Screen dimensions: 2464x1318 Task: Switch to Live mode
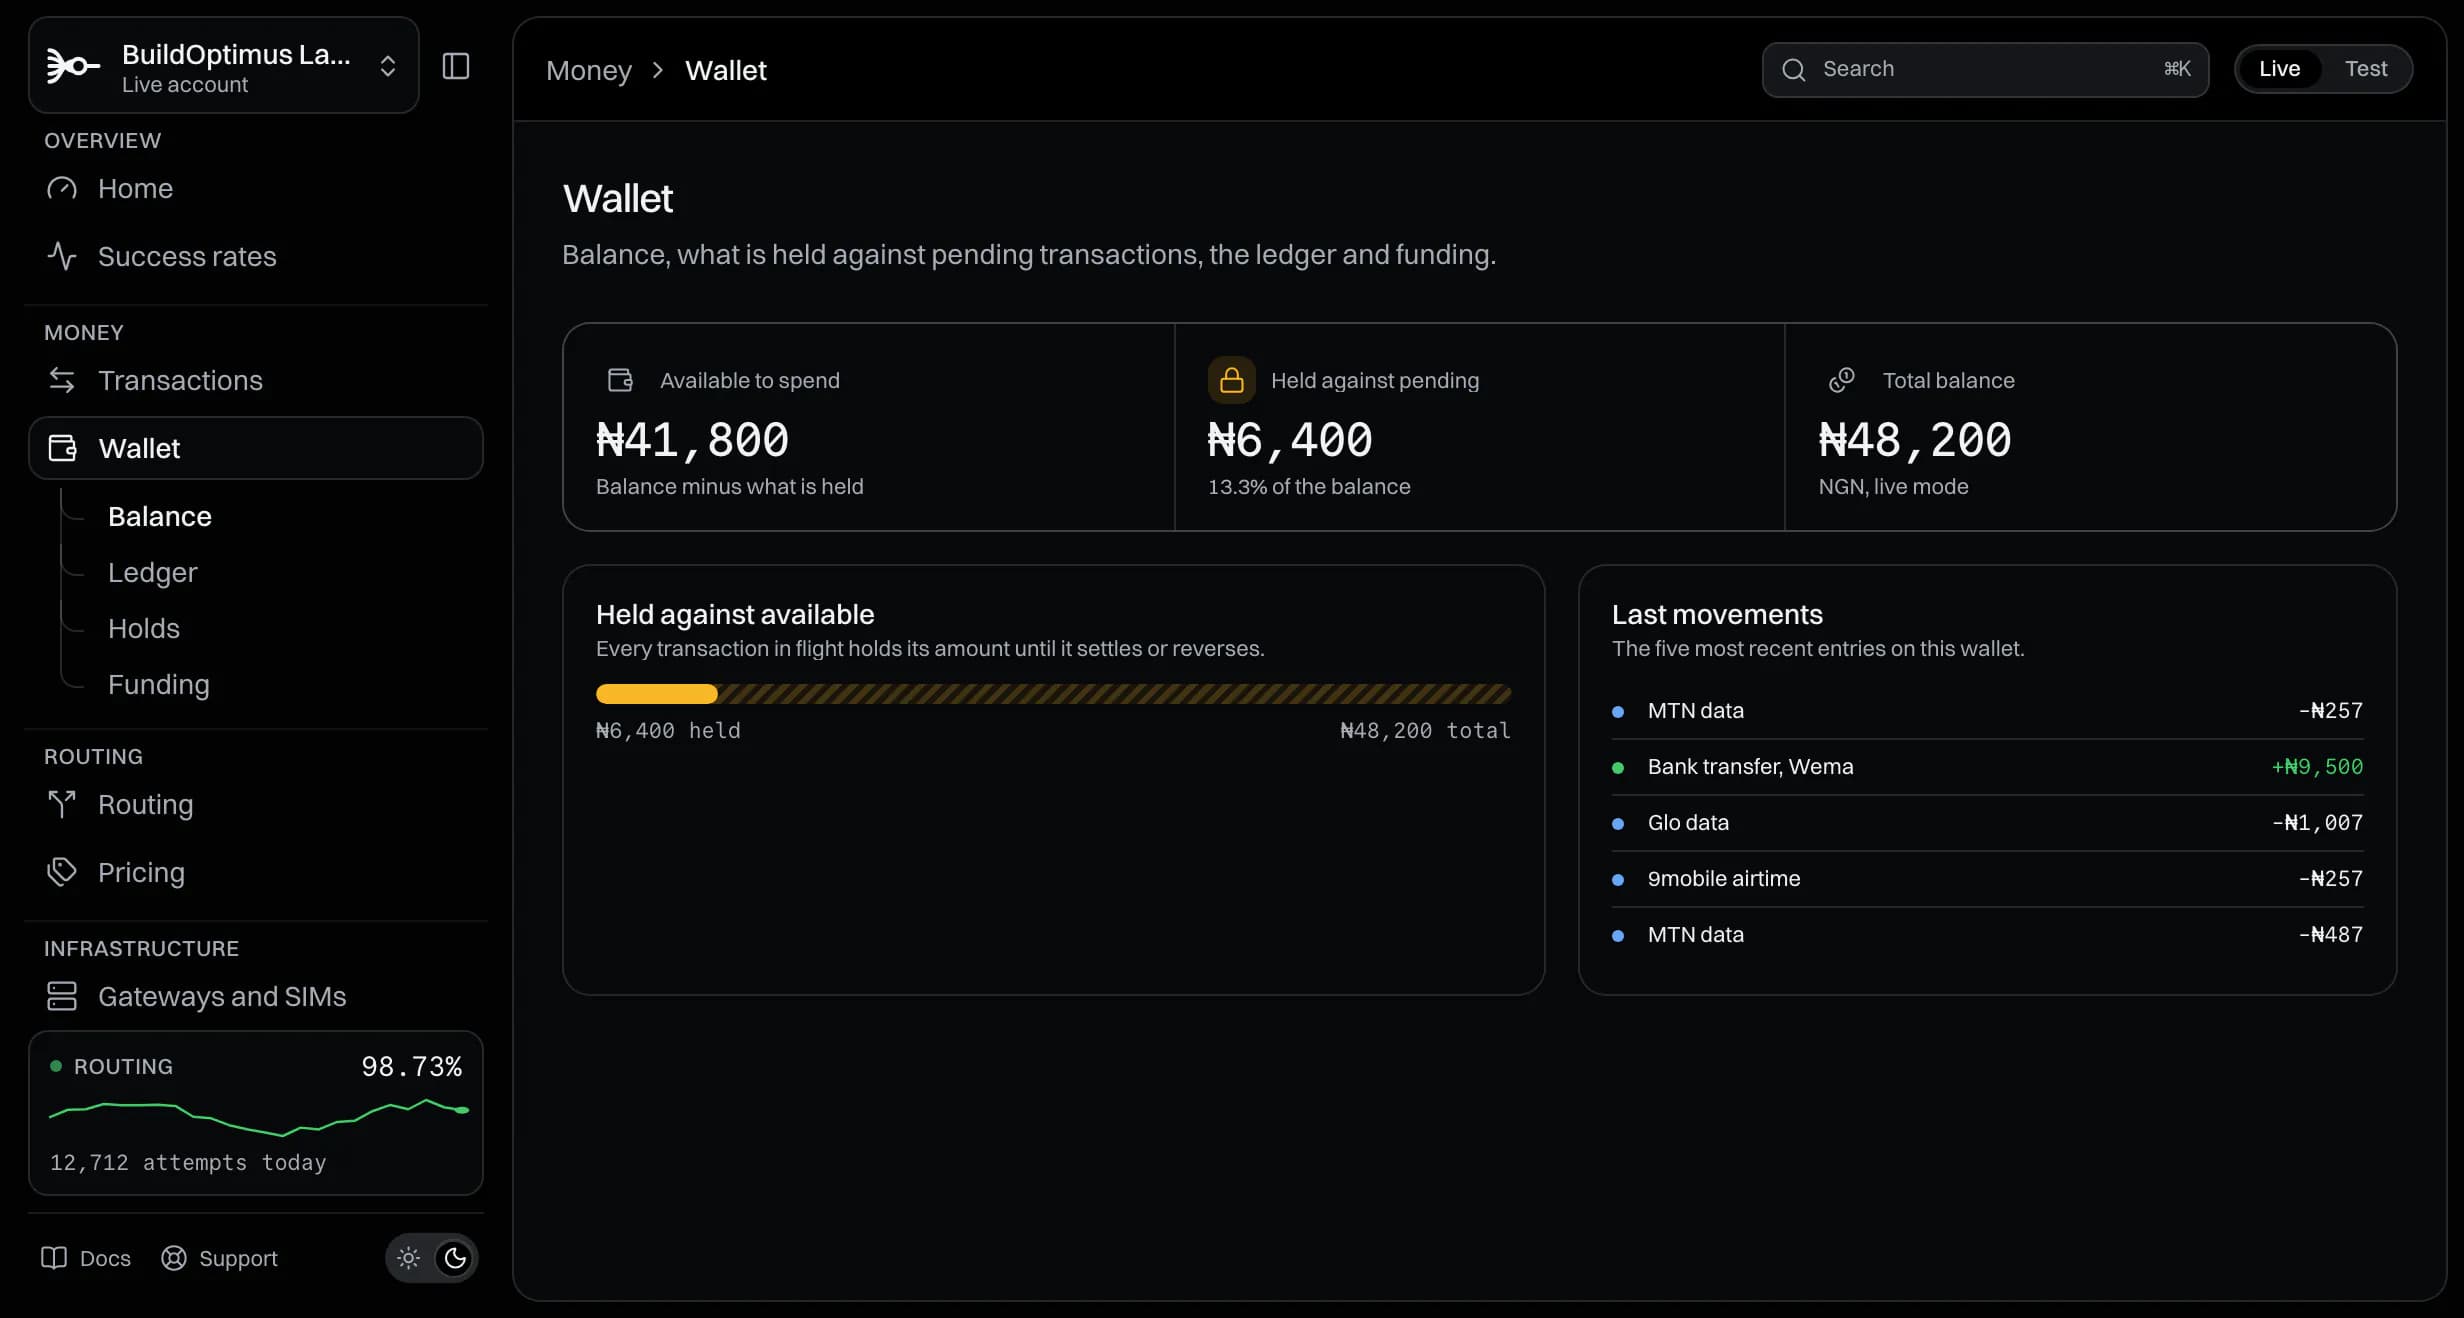point(2279,69)
